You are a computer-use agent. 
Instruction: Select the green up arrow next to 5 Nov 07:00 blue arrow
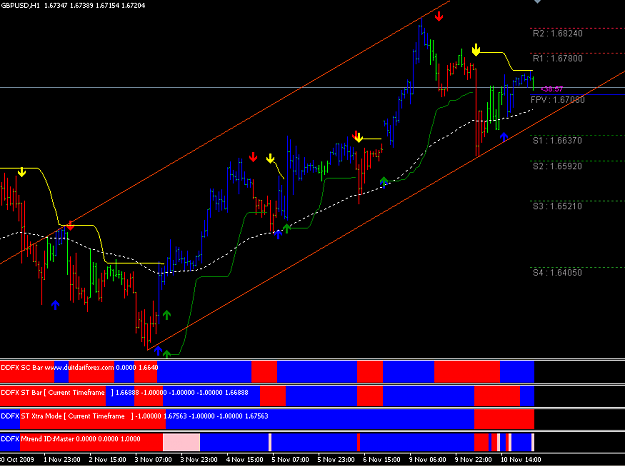(287, 228)
